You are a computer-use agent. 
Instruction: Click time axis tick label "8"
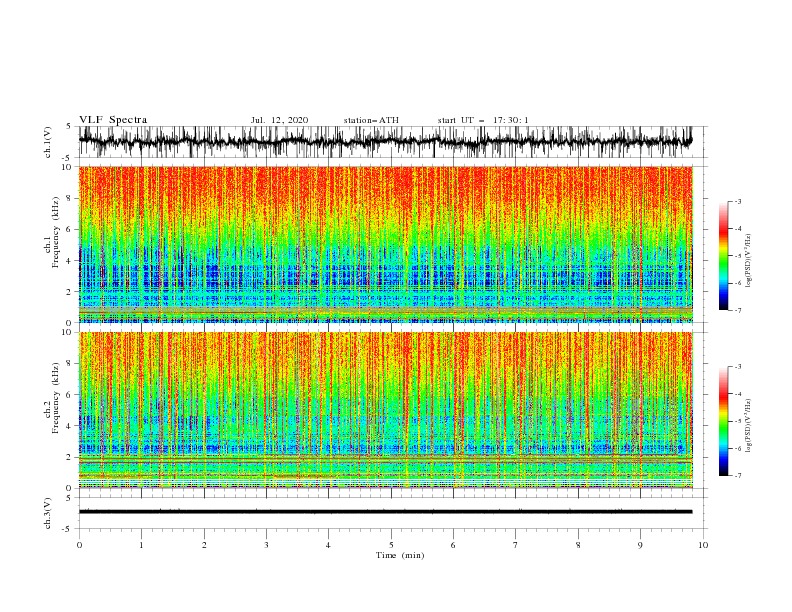click(578, 545)
